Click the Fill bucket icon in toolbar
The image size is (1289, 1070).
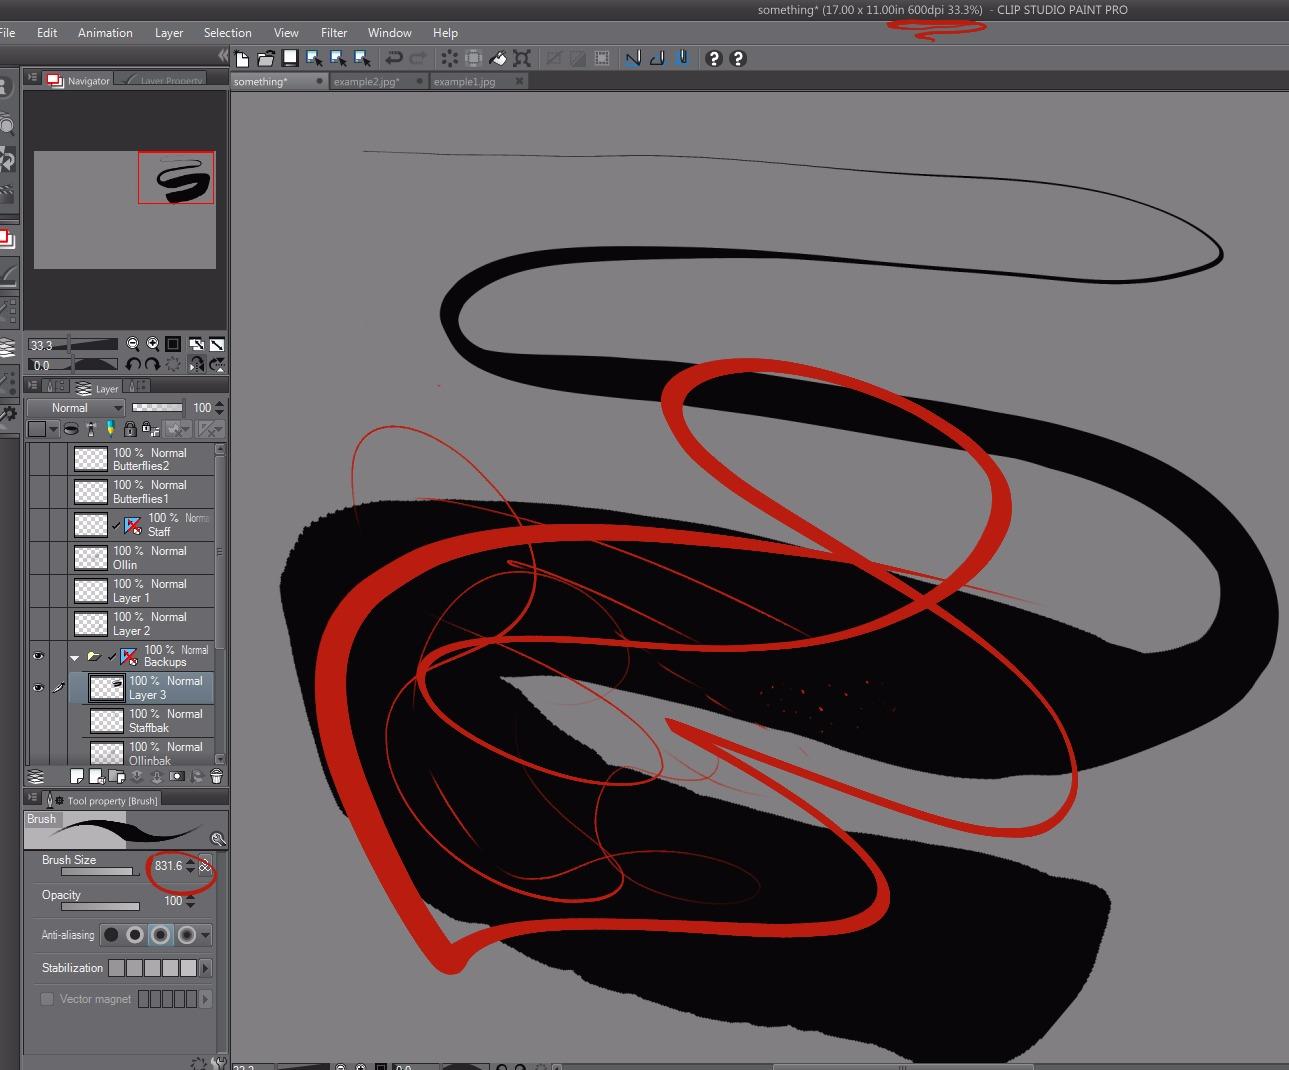498,59
